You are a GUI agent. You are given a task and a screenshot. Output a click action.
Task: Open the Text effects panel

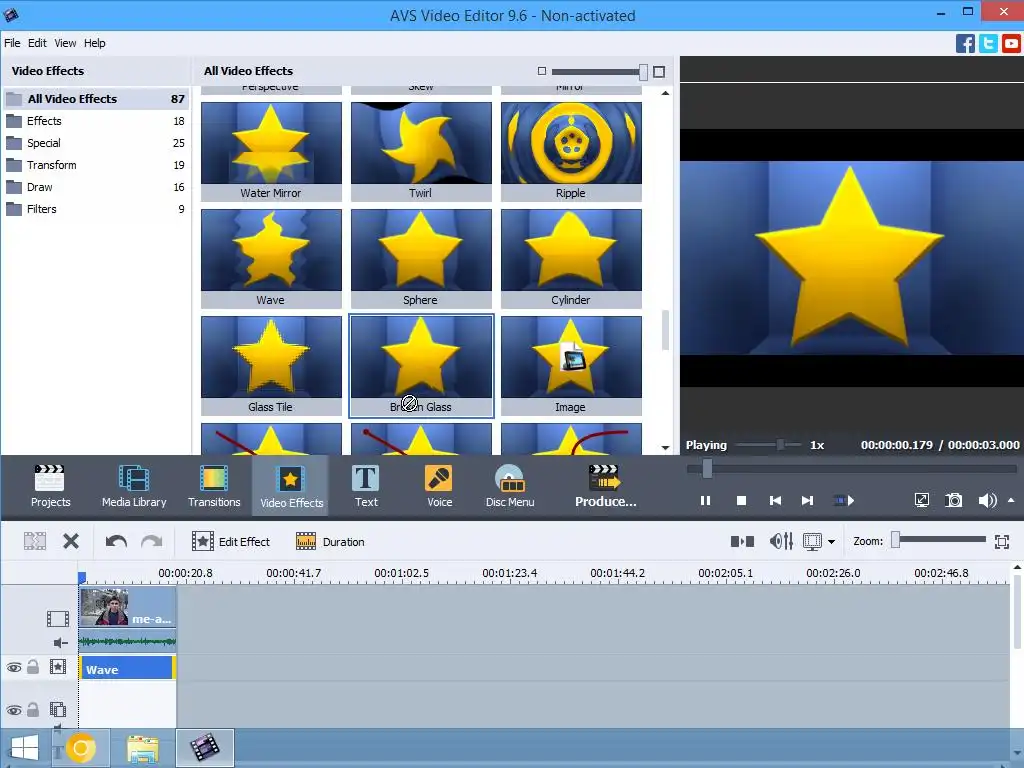tap(366, 486)
